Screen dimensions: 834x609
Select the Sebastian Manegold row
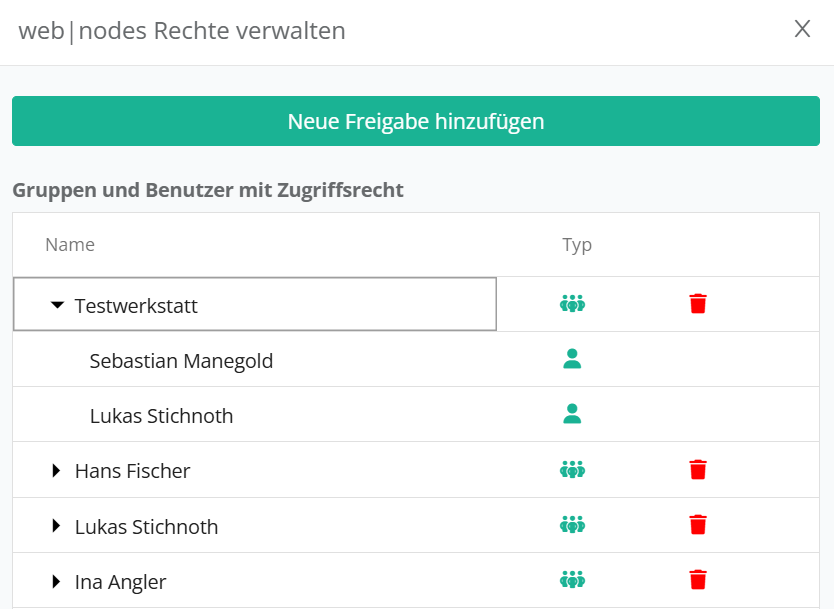181,360
